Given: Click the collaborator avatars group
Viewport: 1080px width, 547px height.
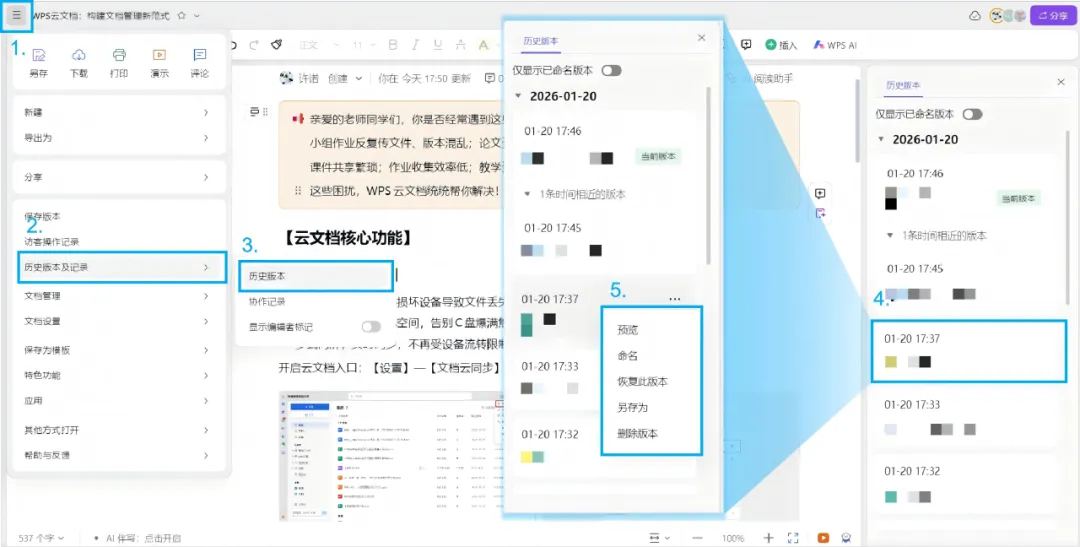Looking at the screenshot, I should 1008,15.
